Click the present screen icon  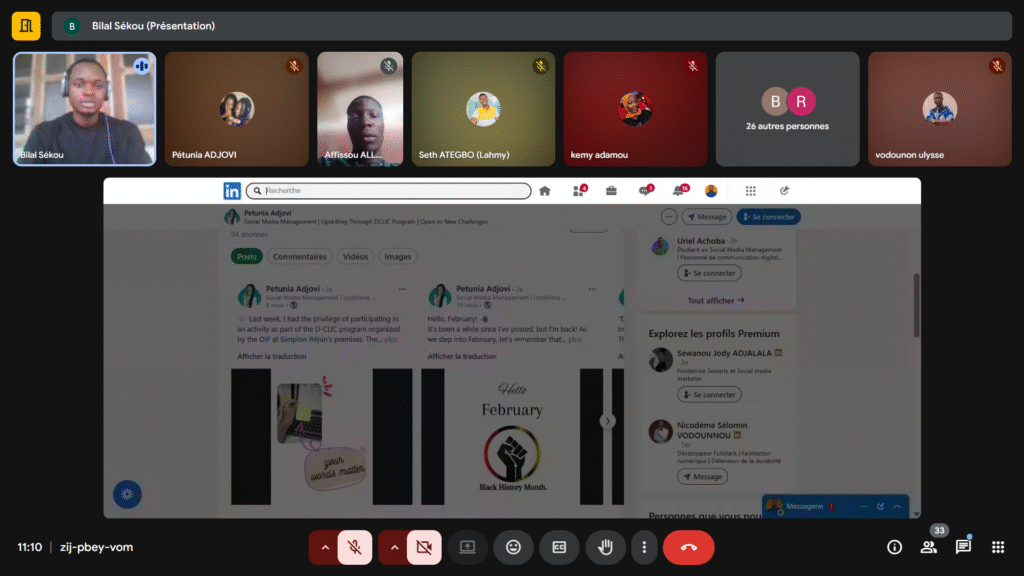(x=466, y=547)
